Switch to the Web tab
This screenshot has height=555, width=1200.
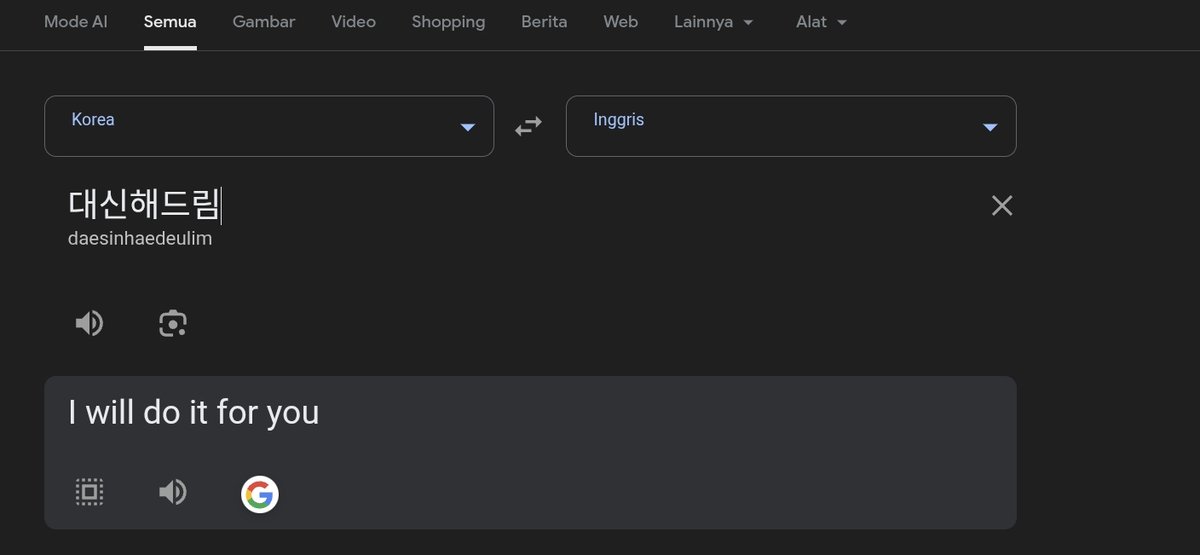[621, 22]
